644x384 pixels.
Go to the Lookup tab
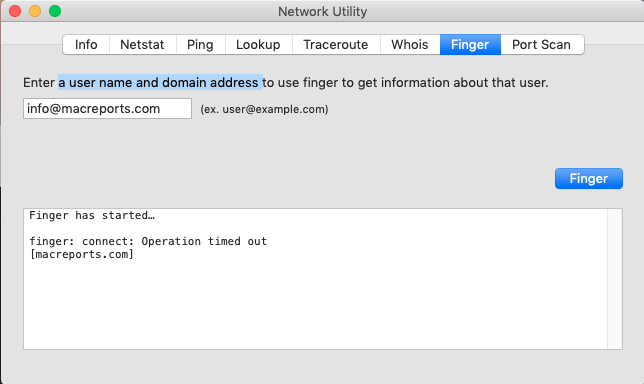click(258, 44)
